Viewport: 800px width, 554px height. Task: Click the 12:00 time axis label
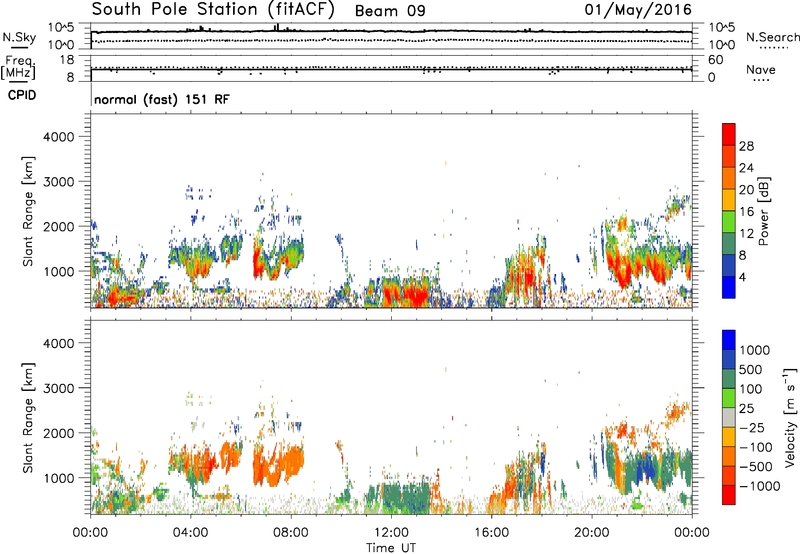point(391,533)
